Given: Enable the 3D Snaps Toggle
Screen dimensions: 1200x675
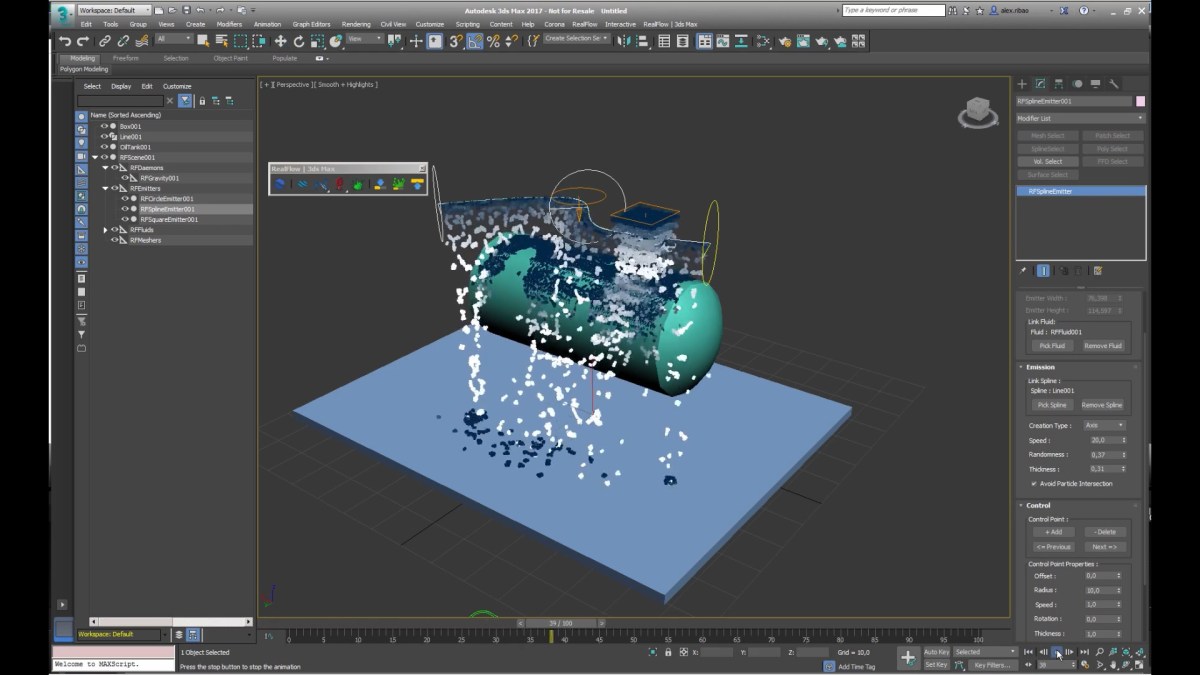Looking at the screenshot, I should click(454, 41).
